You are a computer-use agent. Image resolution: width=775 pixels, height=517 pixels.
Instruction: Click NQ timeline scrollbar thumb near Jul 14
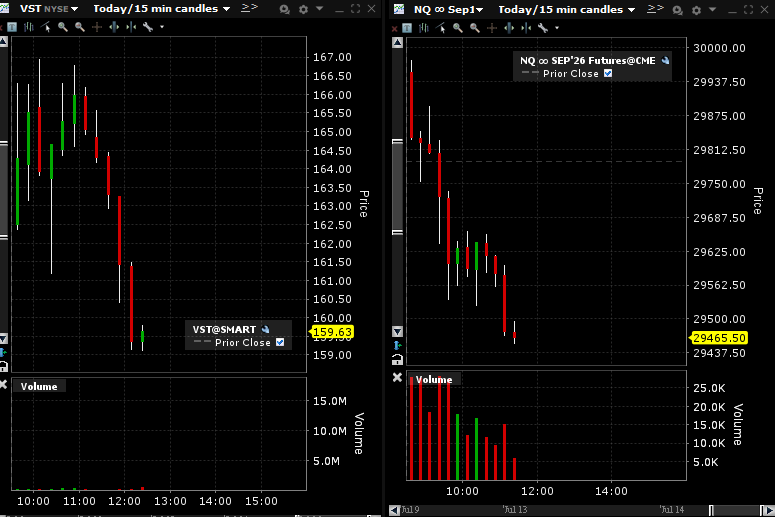coord(735,510)
